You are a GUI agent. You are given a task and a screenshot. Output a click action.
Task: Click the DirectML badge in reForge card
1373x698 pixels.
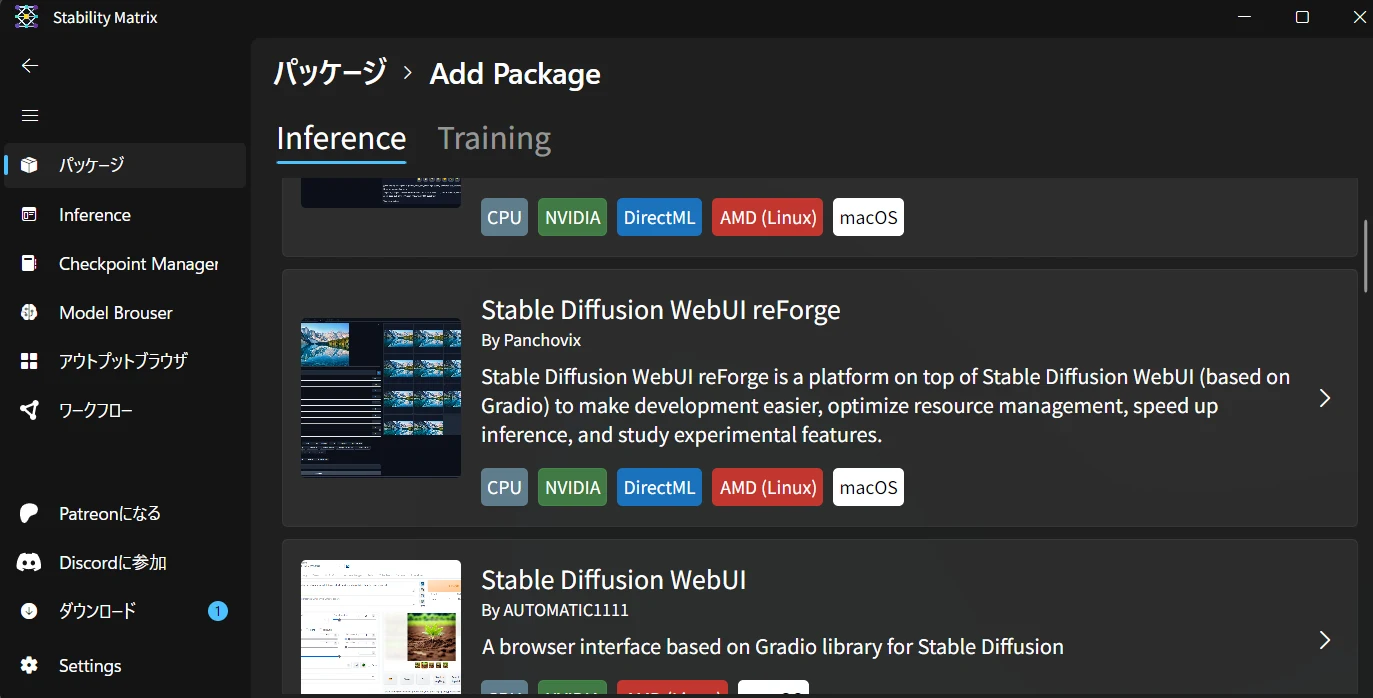pos(659,487)
